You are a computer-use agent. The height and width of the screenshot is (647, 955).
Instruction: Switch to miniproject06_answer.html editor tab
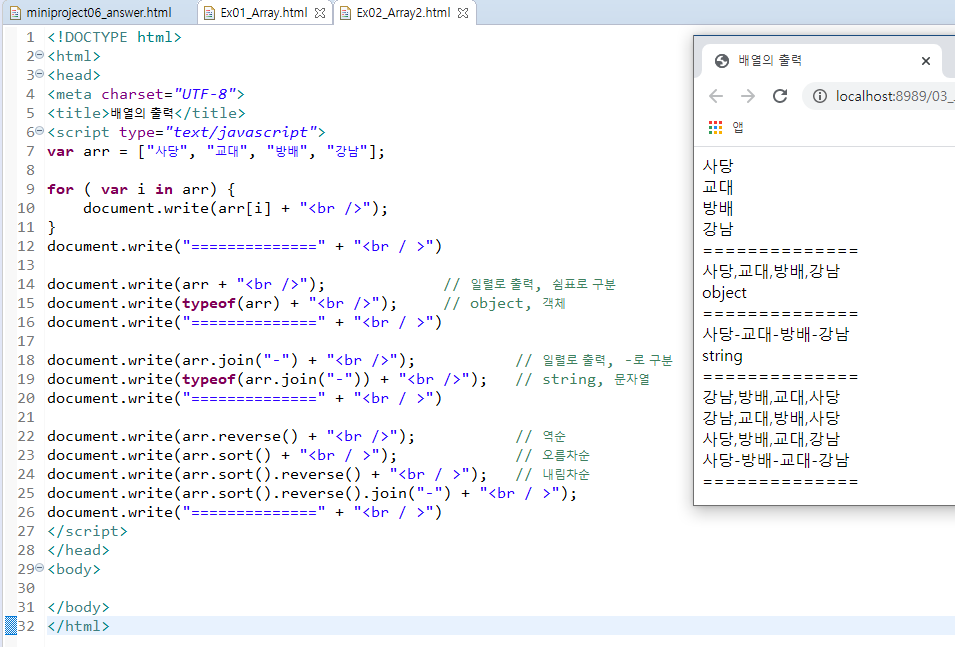[99, 13]
